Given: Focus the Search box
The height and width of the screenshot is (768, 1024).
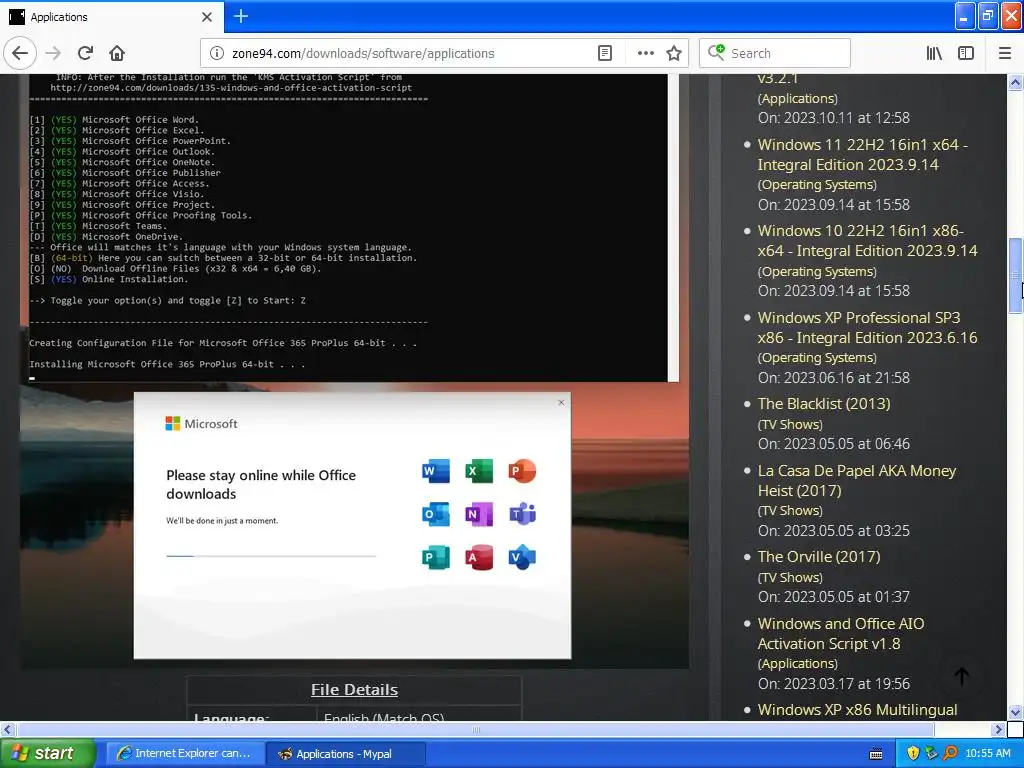Looking at the screenshot, I should (775, 53).
